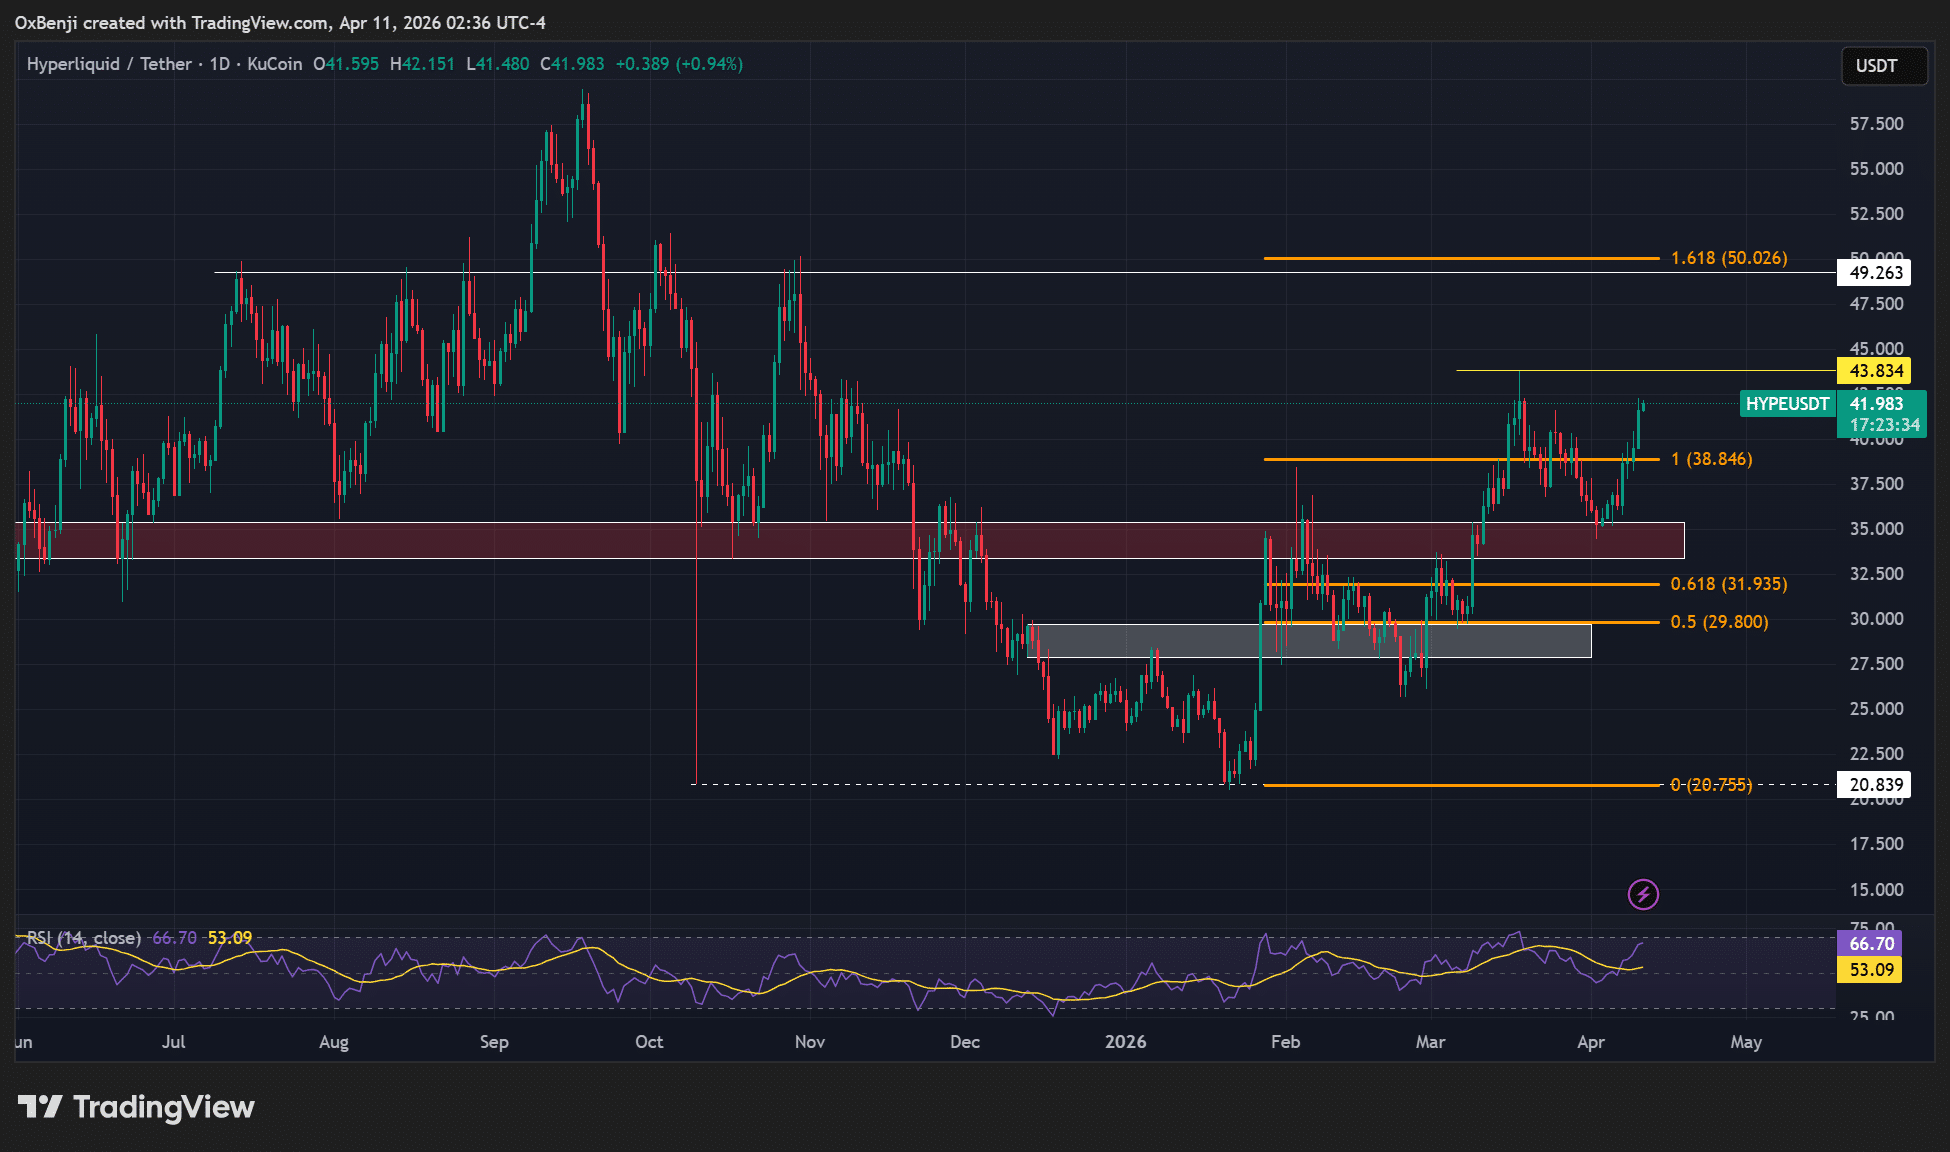
Task: Click the purple lightning bolt quick-trade icon
Action: point(1644,895)
